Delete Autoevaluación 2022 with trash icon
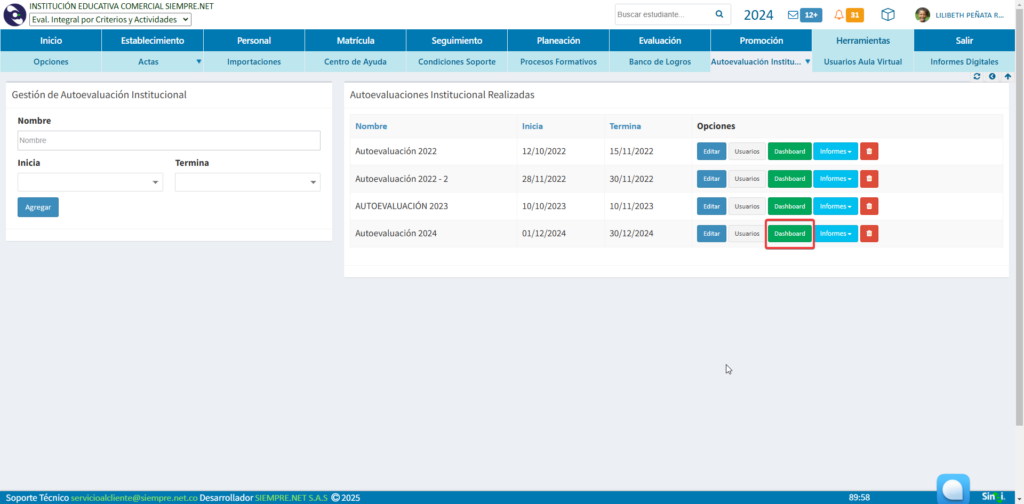 (869, 151)
